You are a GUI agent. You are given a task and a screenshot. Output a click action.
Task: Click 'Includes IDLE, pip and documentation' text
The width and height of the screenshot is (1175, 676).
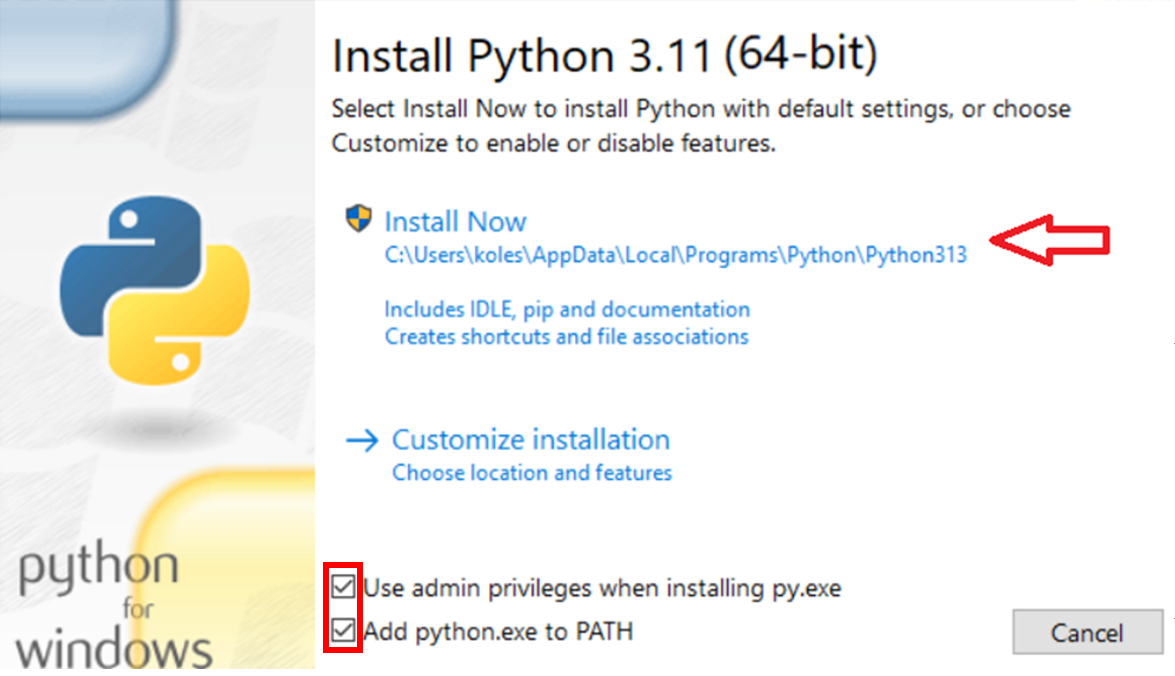pos(565,309)
